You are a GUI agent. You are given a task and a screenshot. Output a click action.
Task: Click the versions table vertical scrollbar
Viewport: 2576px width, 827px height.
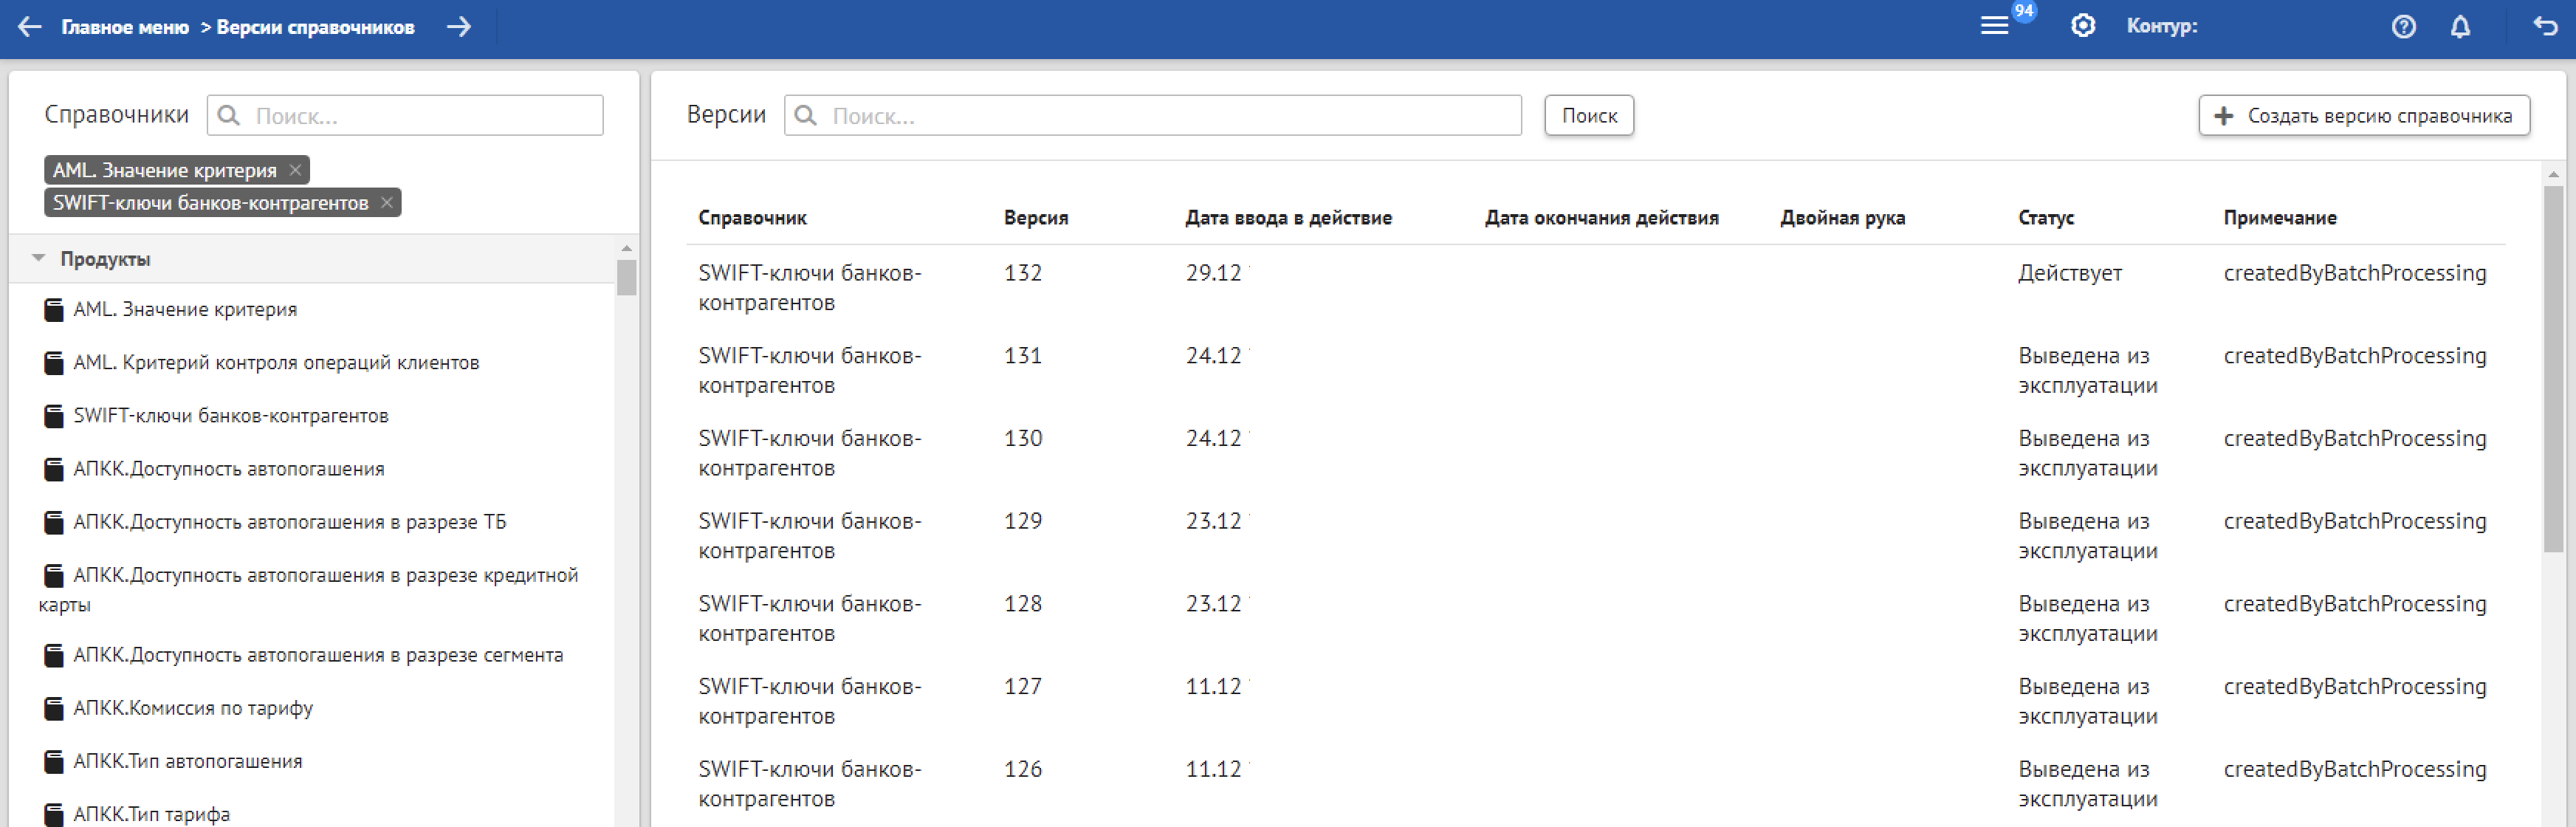point(2552,370)
